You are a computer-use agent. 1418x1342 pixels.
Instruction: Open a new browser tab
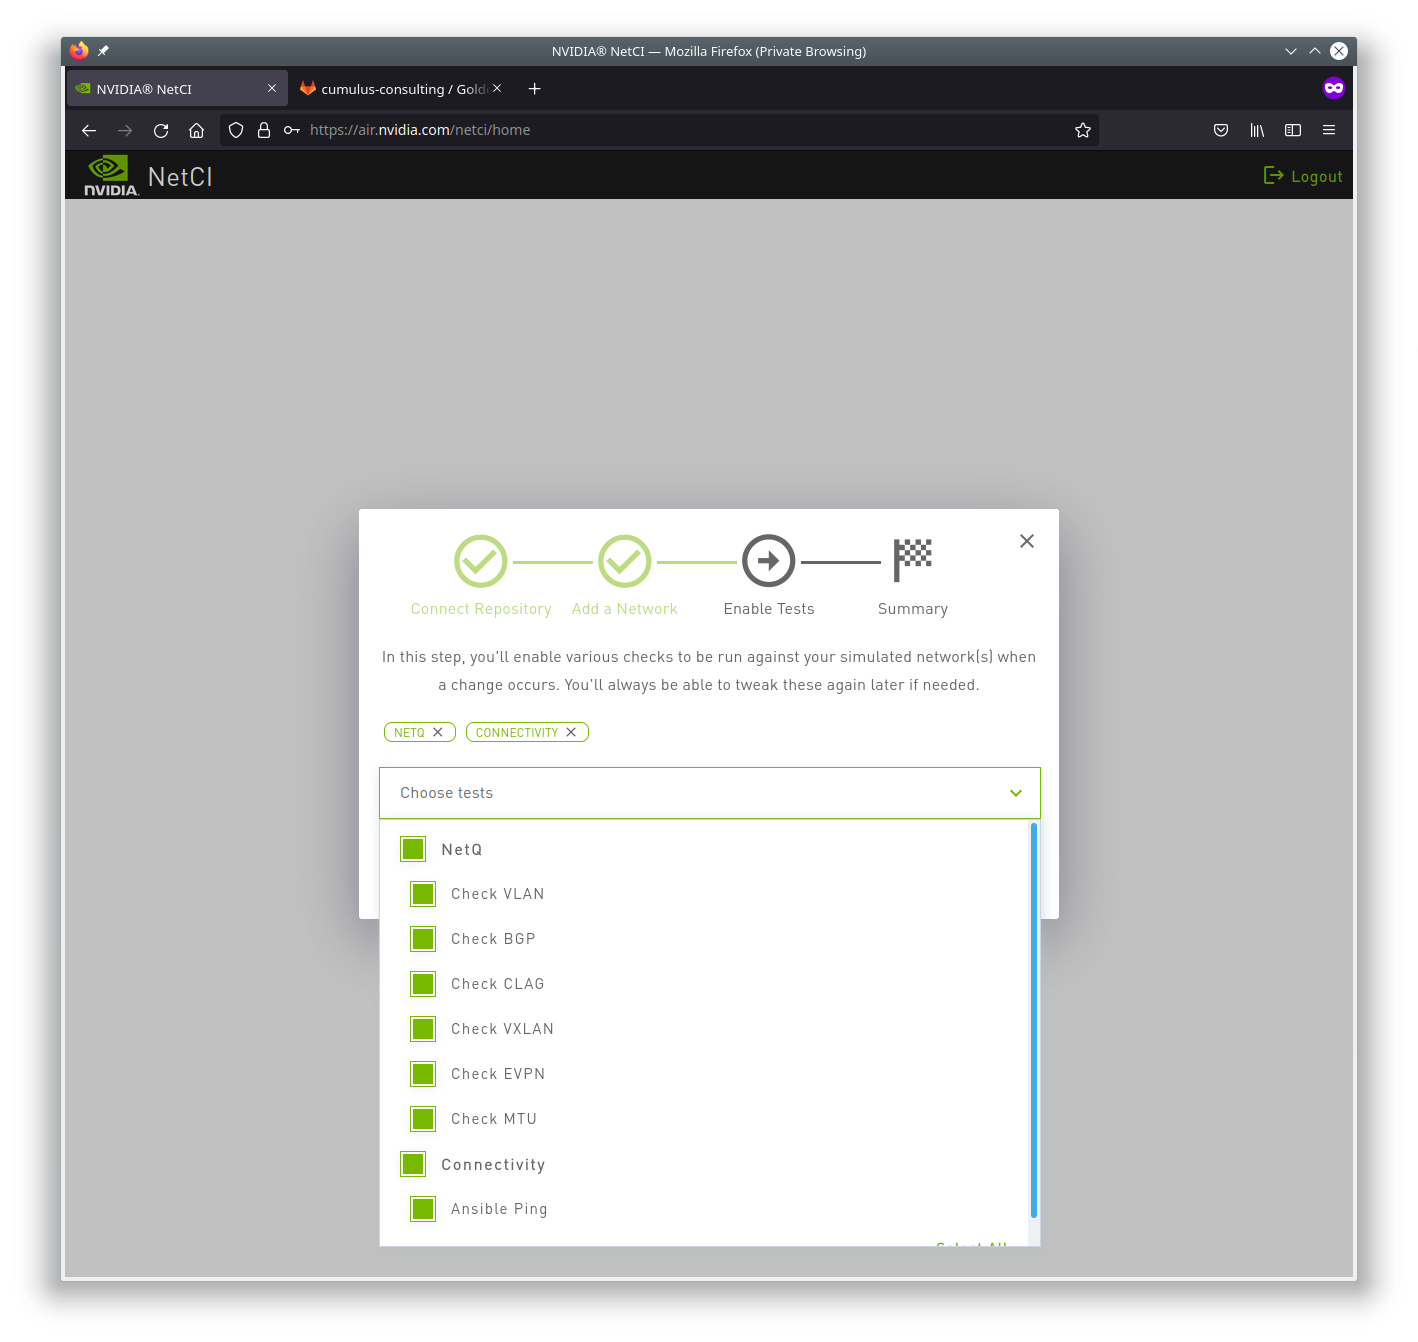coord(535,89)
